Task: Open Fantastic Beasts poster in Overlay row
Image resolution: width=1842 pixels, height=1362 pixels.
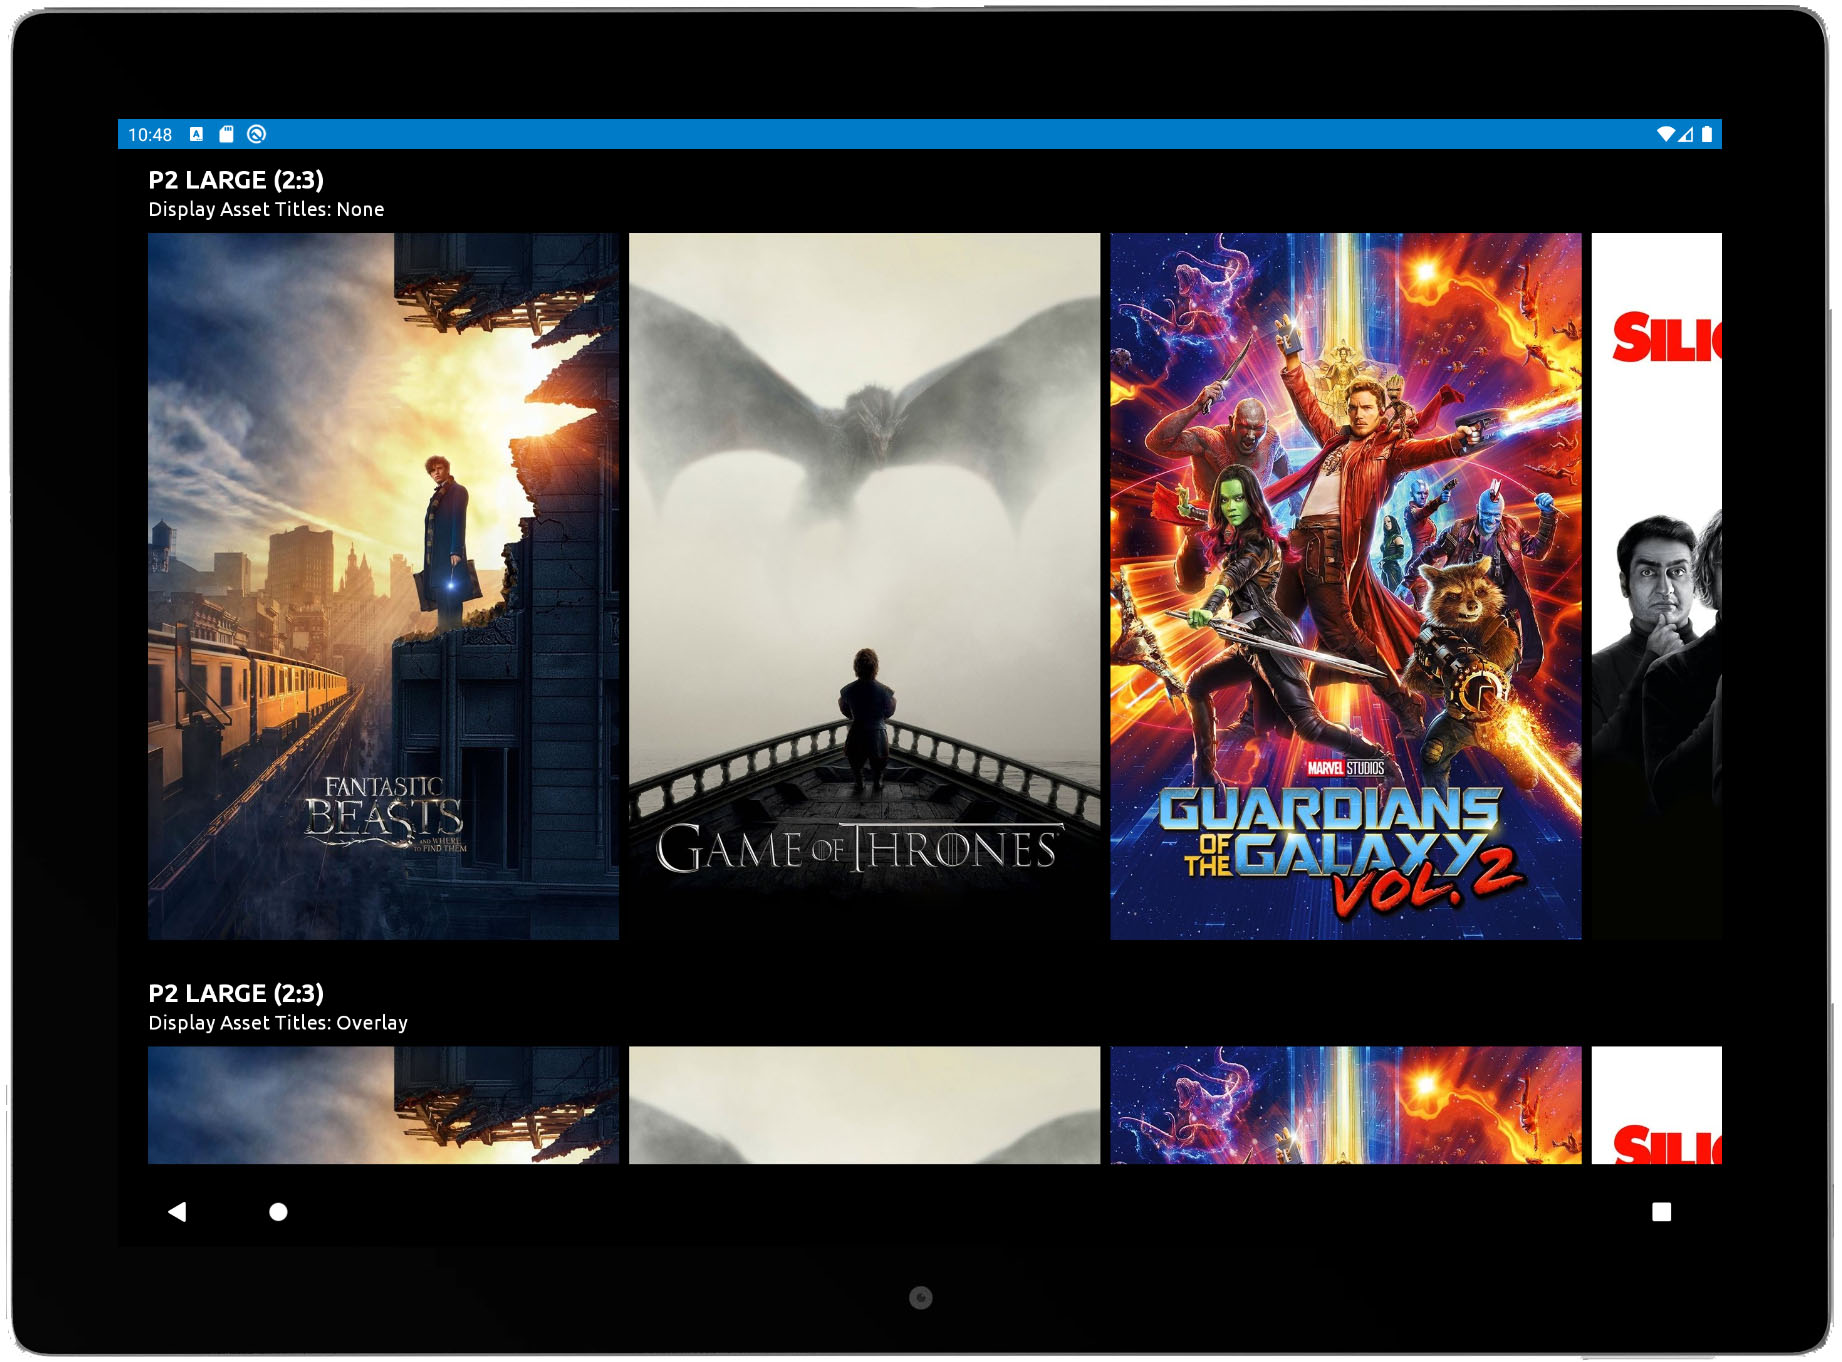Action: (x=383, y=1105)
